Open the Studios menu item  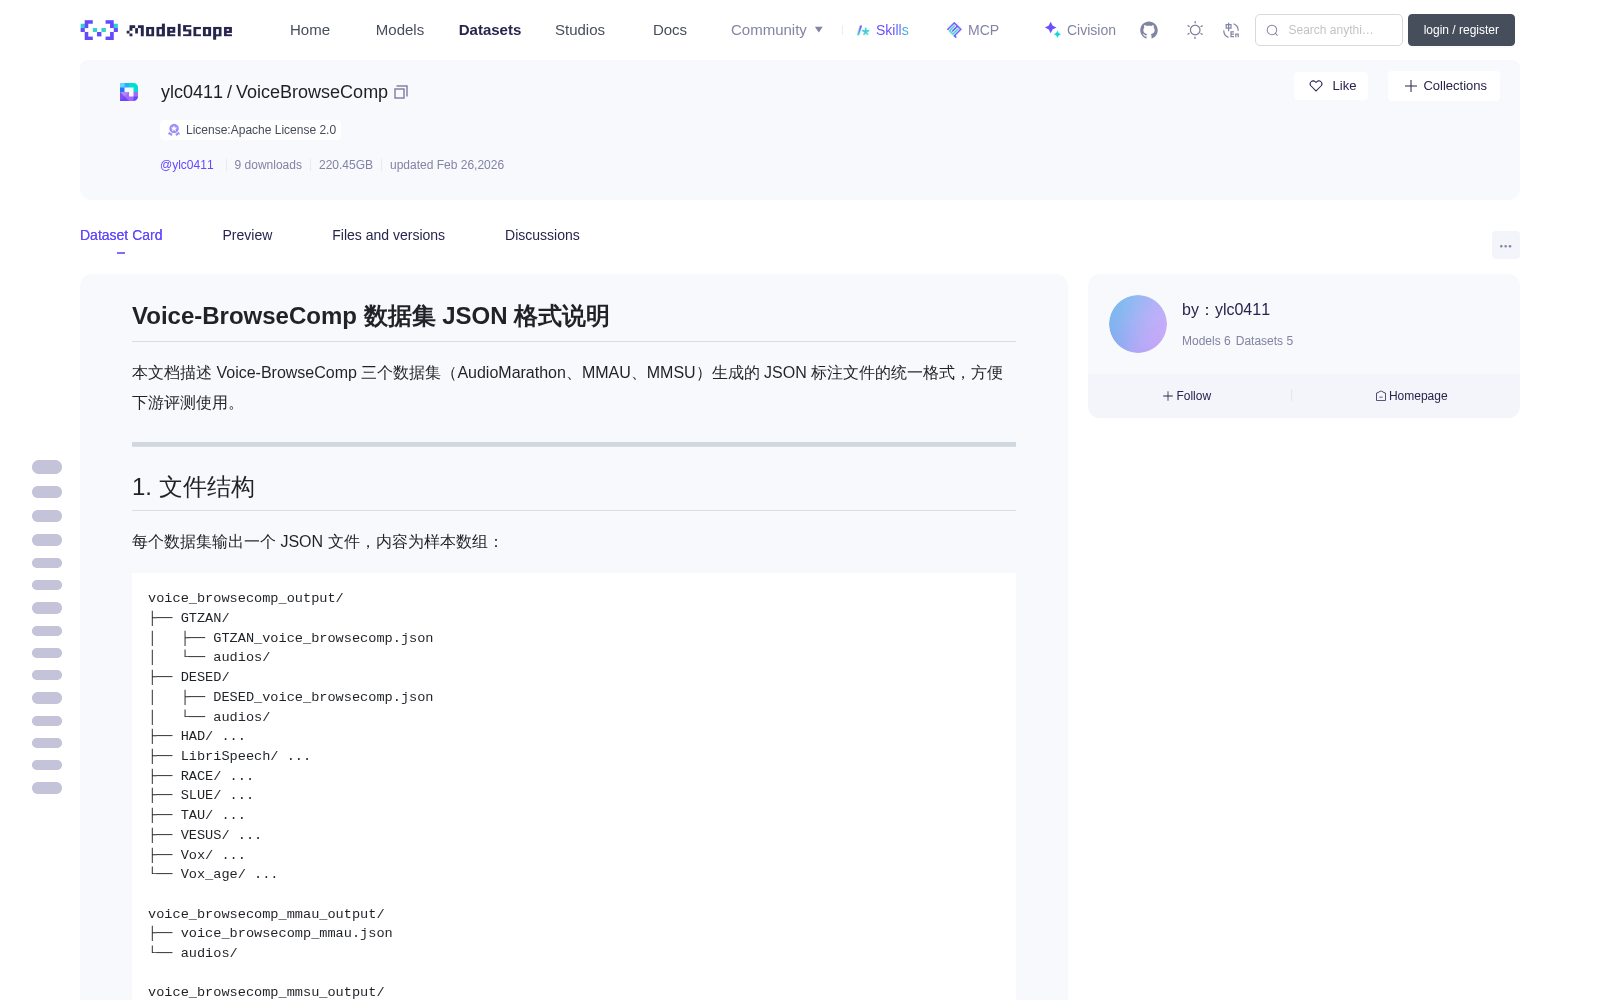pos(580,30)
